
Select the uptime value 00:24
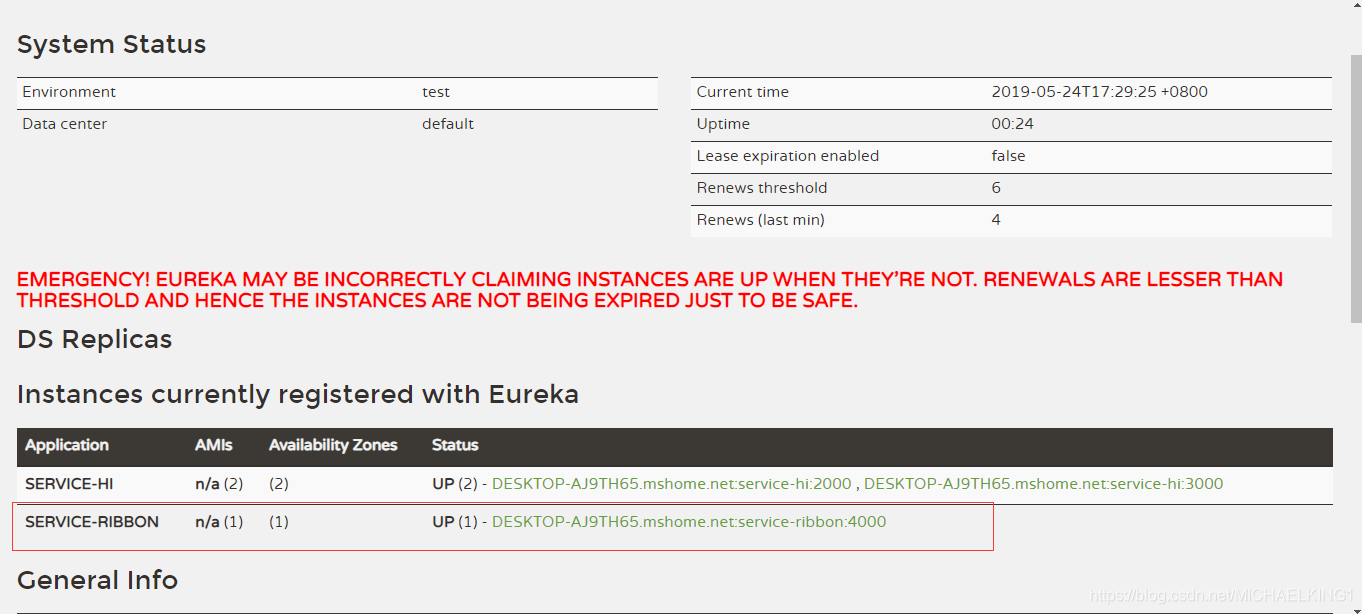coord(1013,124)
